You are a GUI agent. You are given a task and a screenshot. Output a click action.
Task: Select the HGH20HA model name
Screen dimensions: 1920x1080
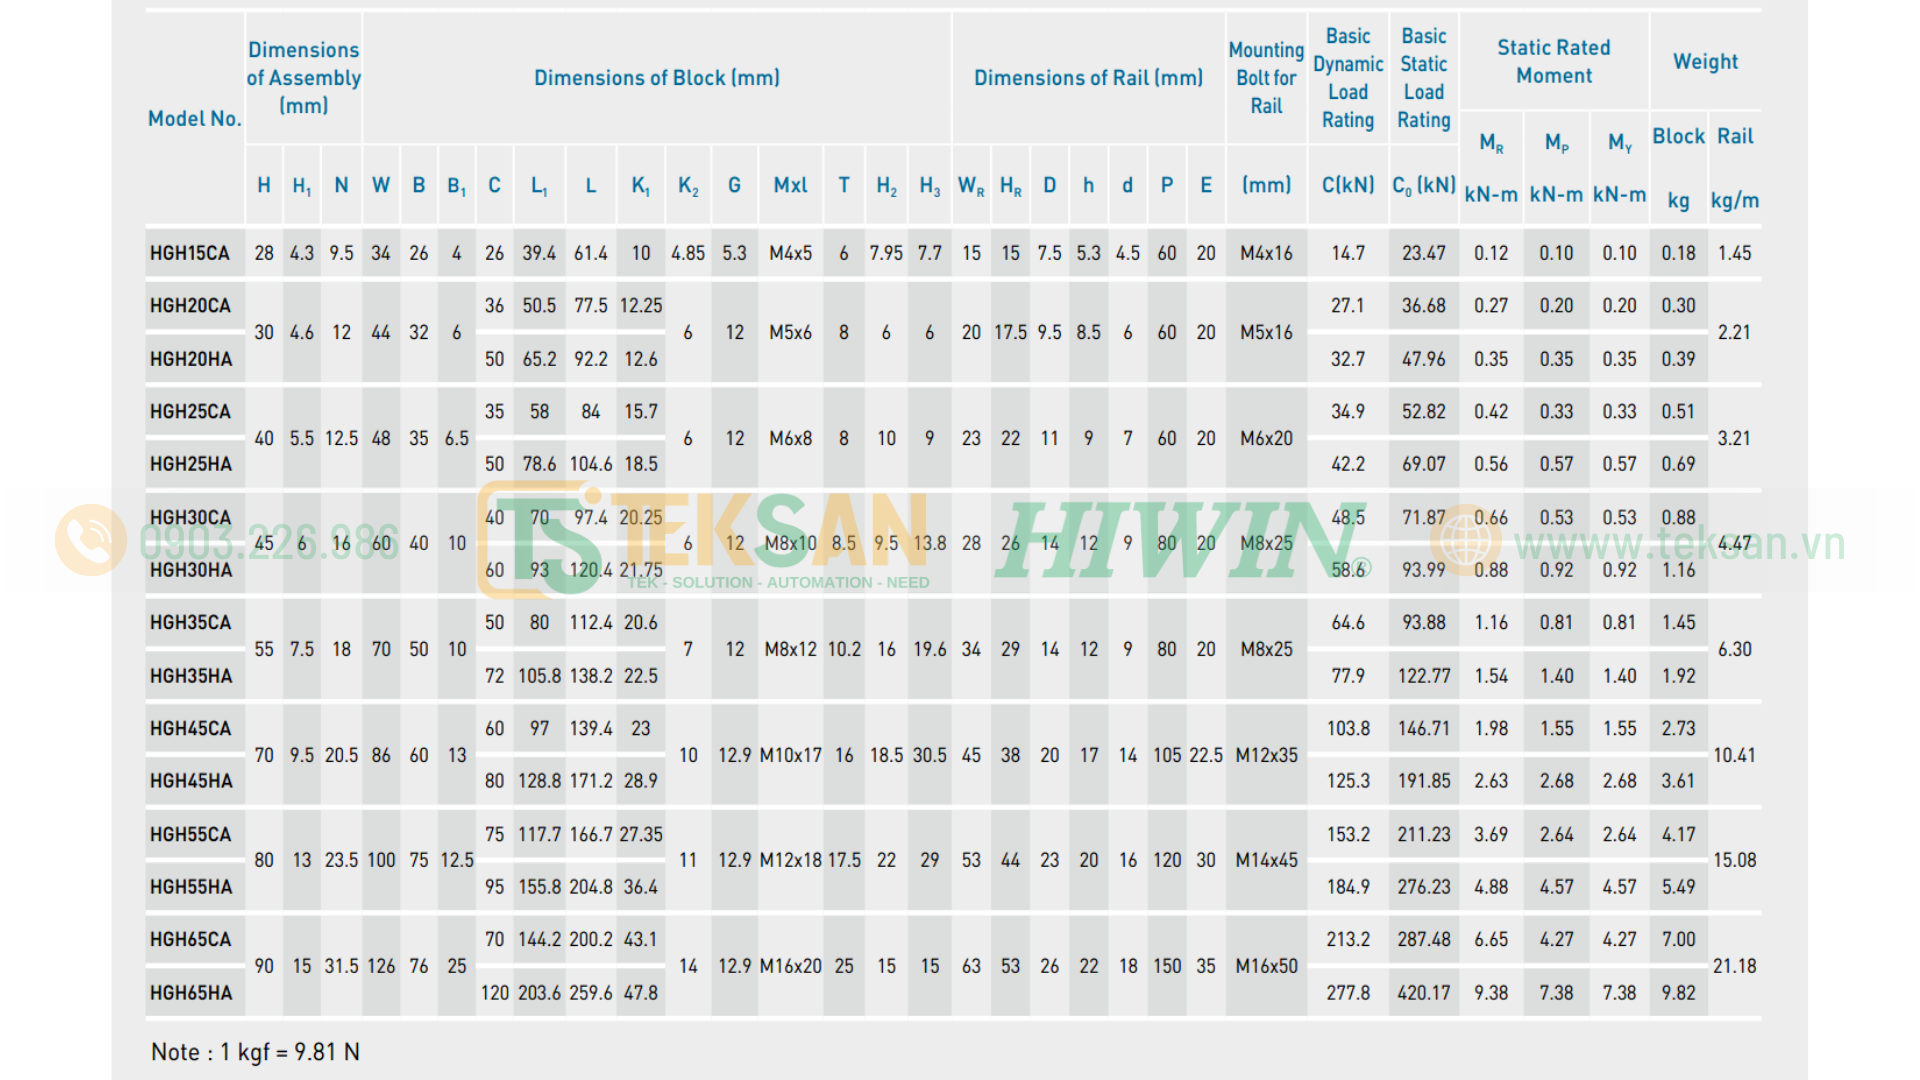(191, 359)
